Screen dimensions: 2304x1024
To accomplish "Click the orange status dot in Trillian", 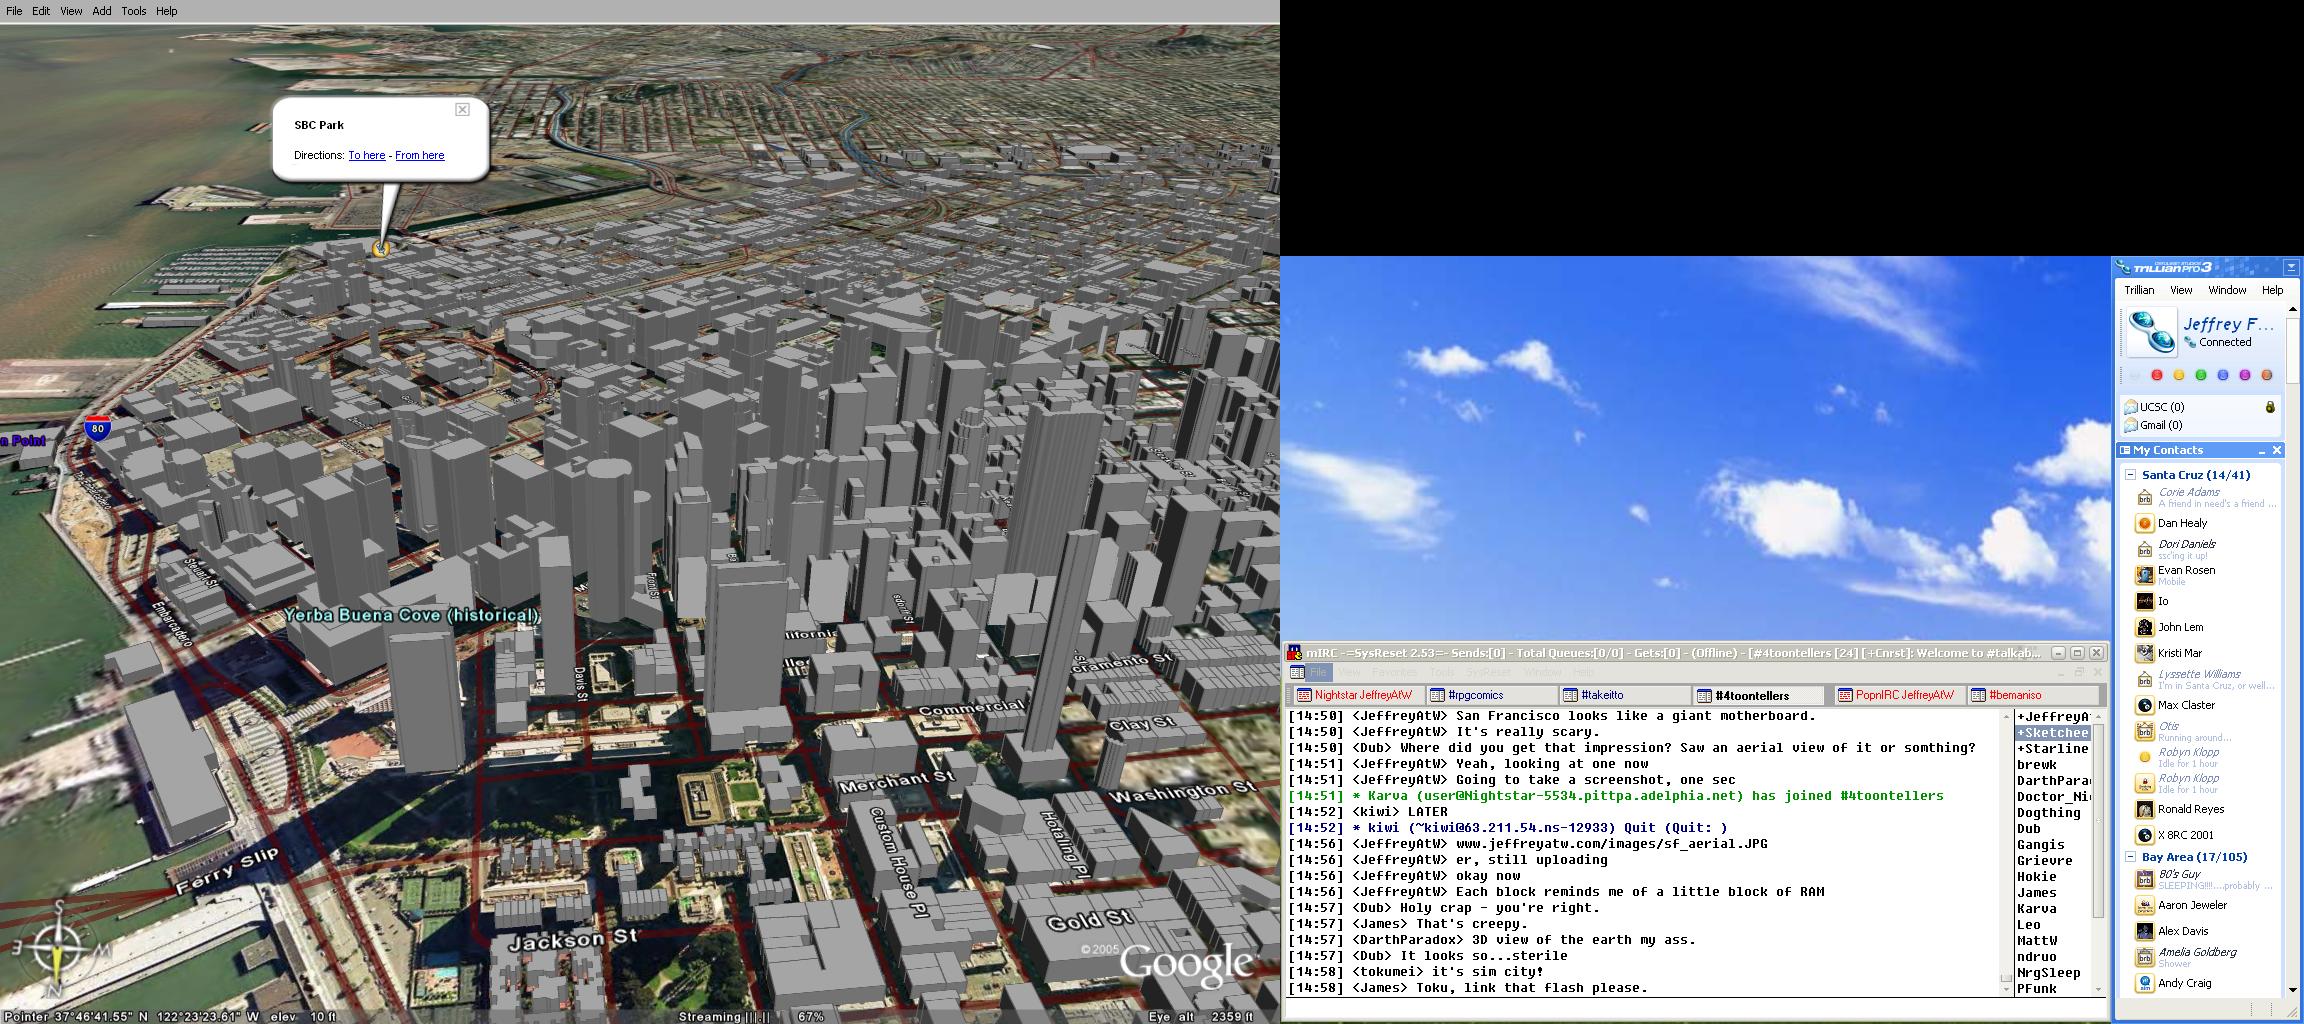I will pyautogui.click(x=2267, y=375).
